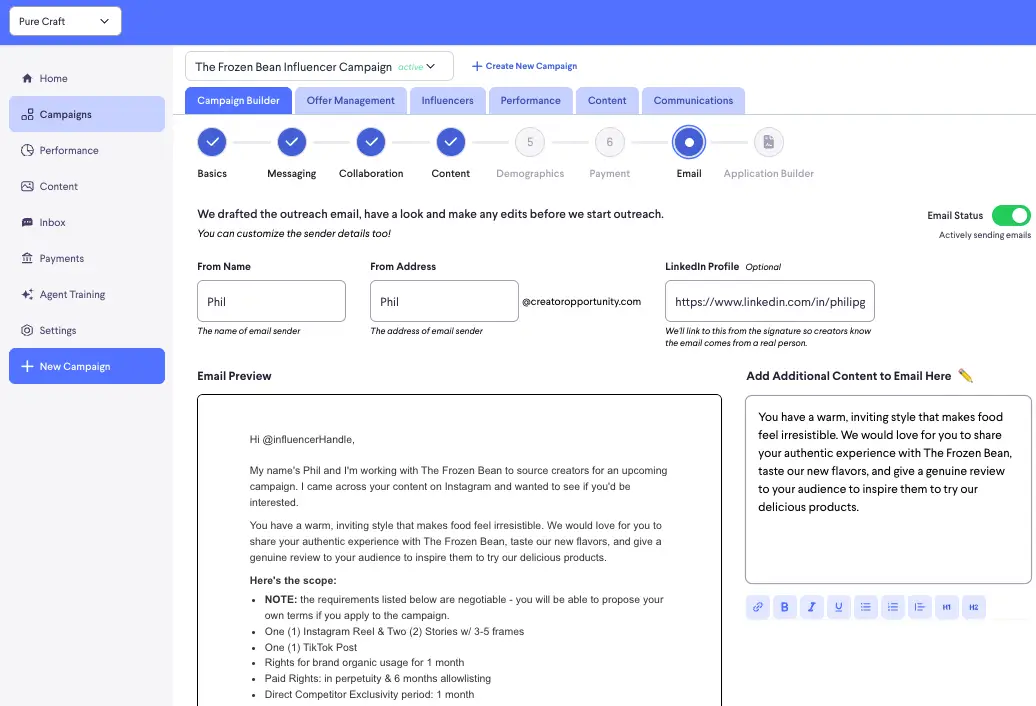1036x706 pixels.
Task: Open step 5 Demographics circle
Action: (x=530, y=142)
